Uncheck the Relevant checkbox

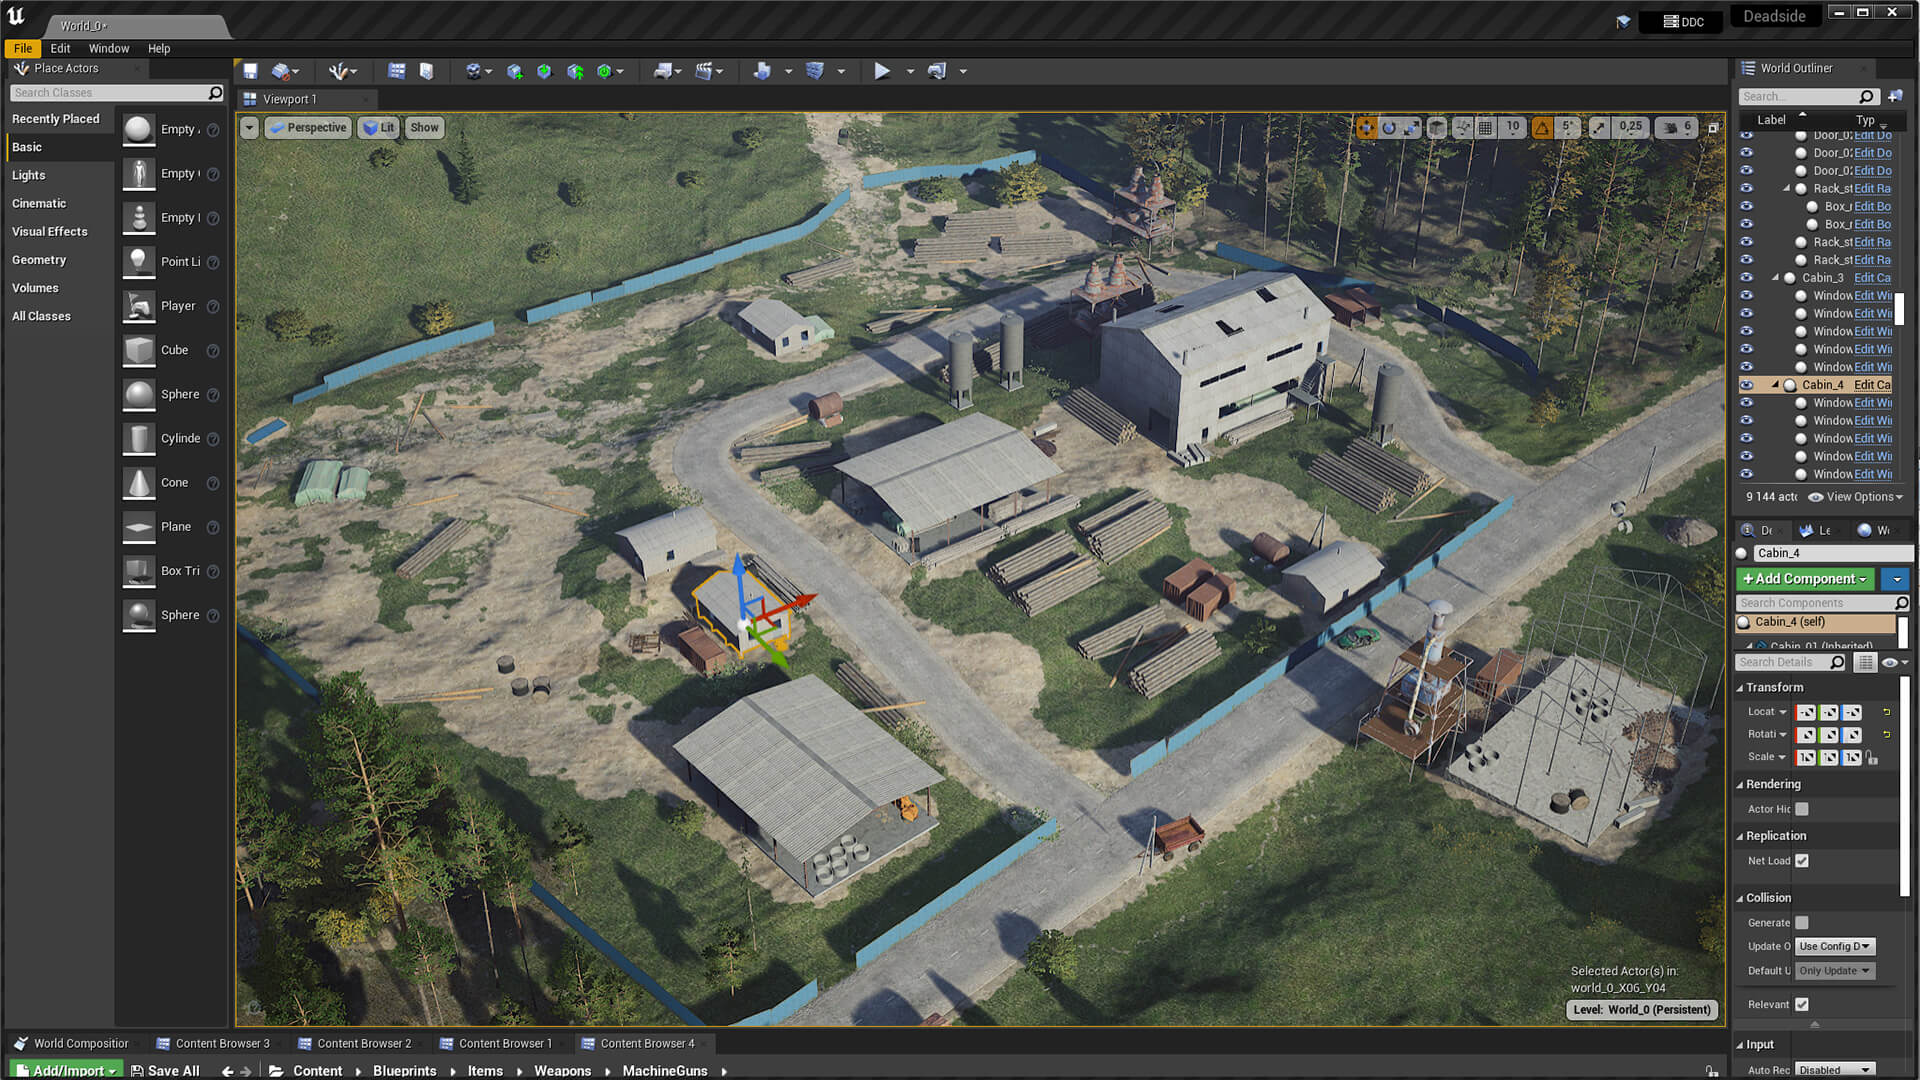[1802, 1005]
